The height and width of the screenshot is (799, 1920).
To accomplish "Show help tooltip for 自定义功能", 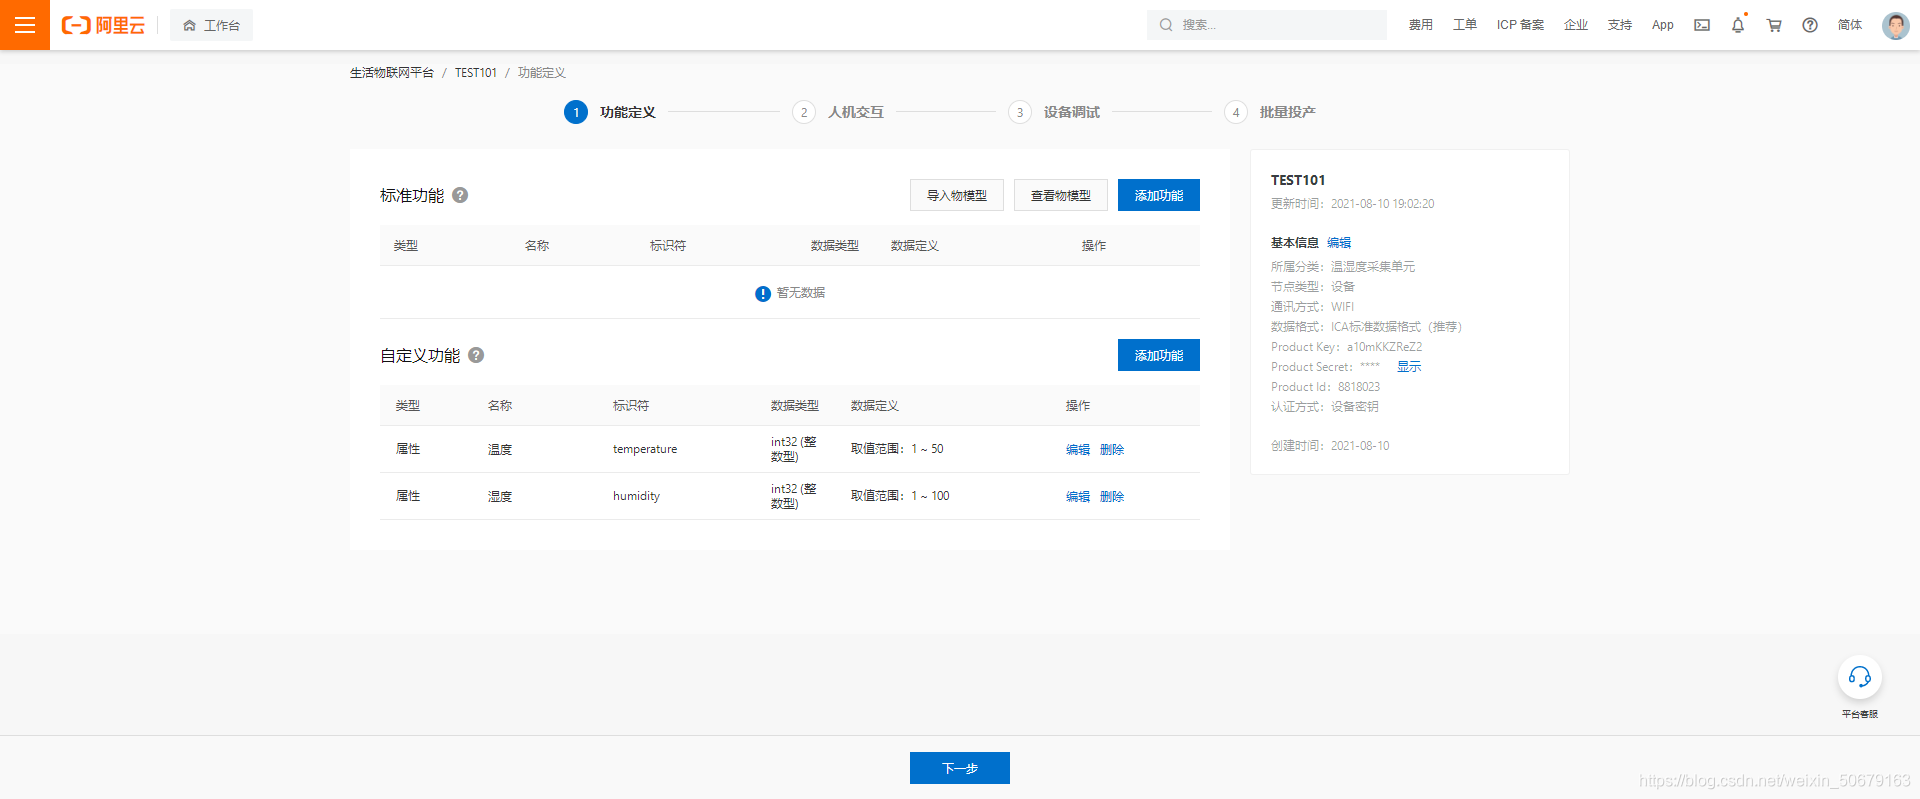I will point(476,355).
